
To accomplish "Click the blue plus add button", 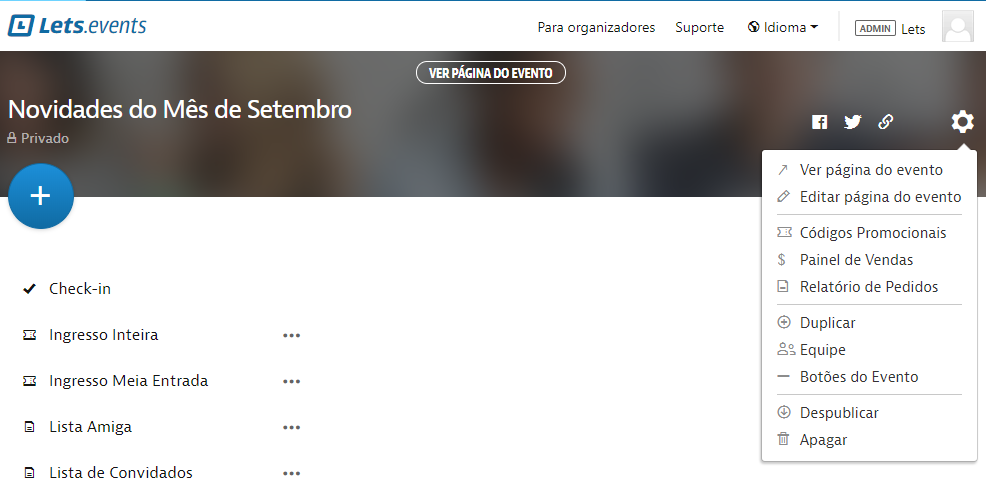I will click(41, 196).
